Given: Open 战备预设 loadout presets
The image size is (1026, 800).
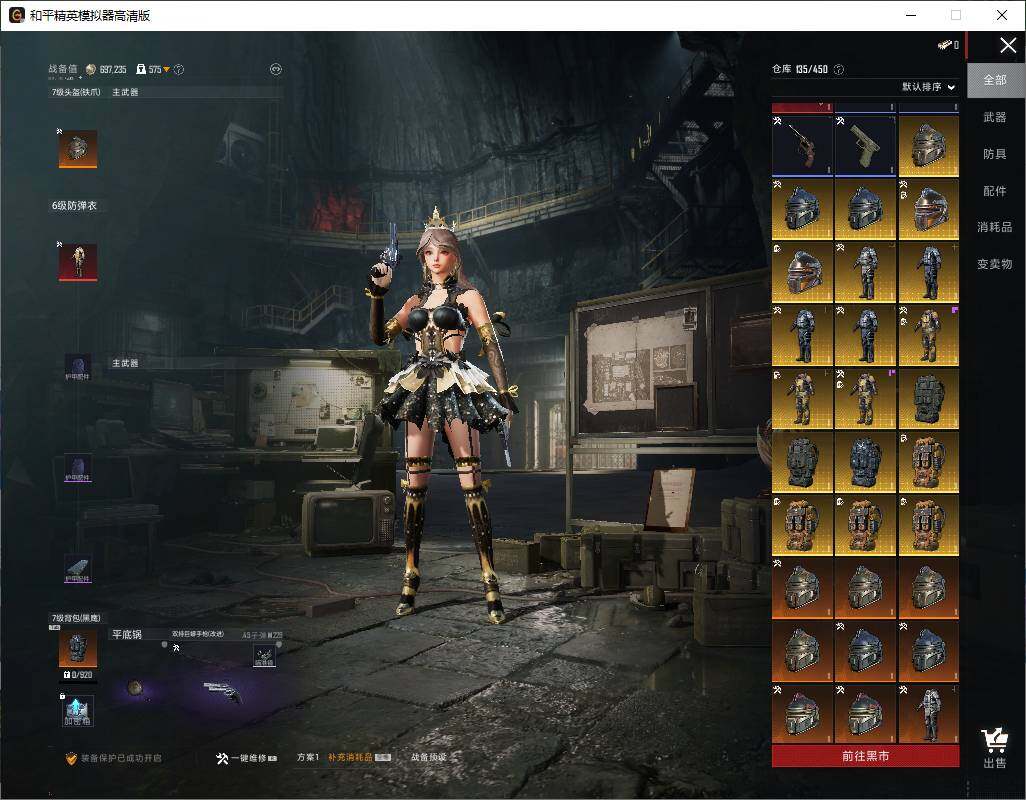Looking at the screenshot, I should coord(429,757).
